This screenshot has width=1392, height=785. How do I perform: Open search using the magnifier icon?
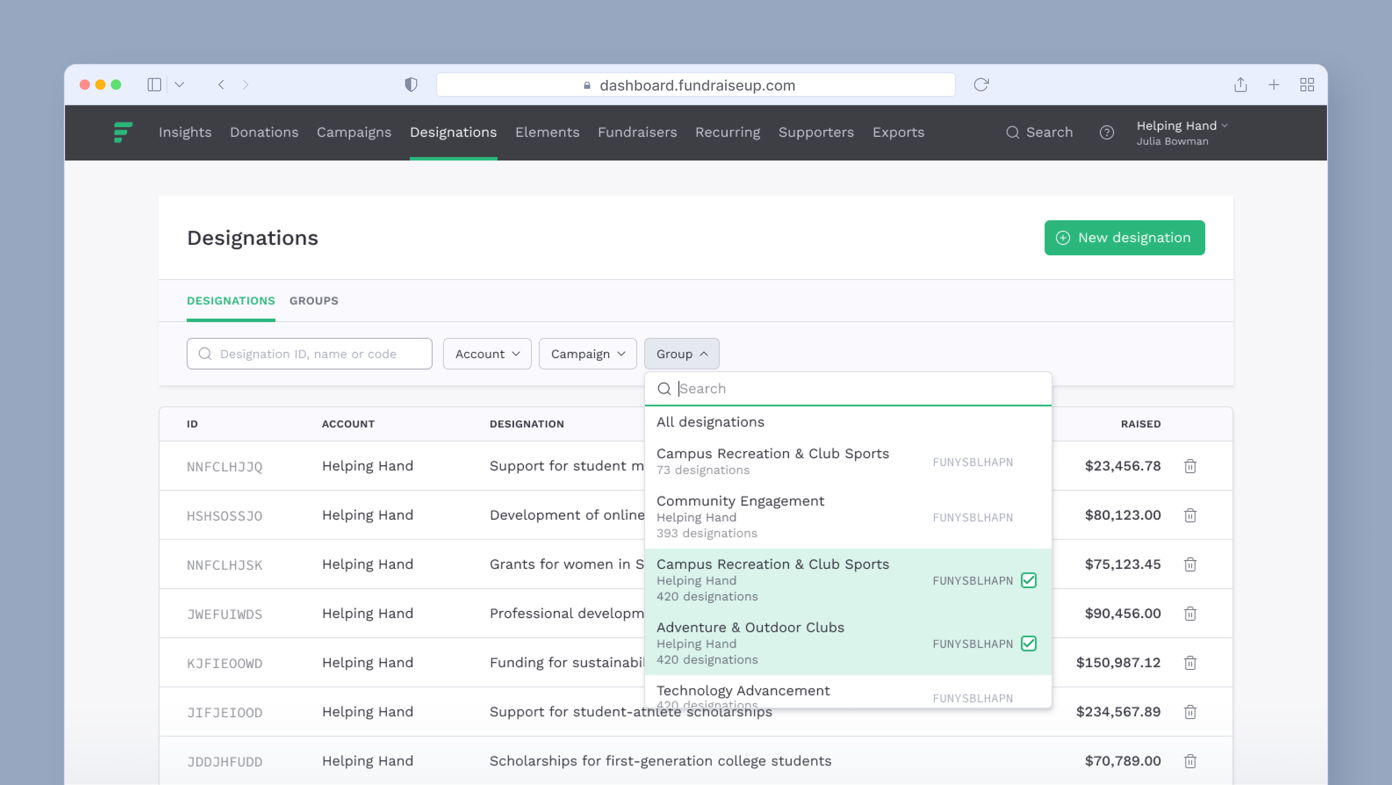1013,131
